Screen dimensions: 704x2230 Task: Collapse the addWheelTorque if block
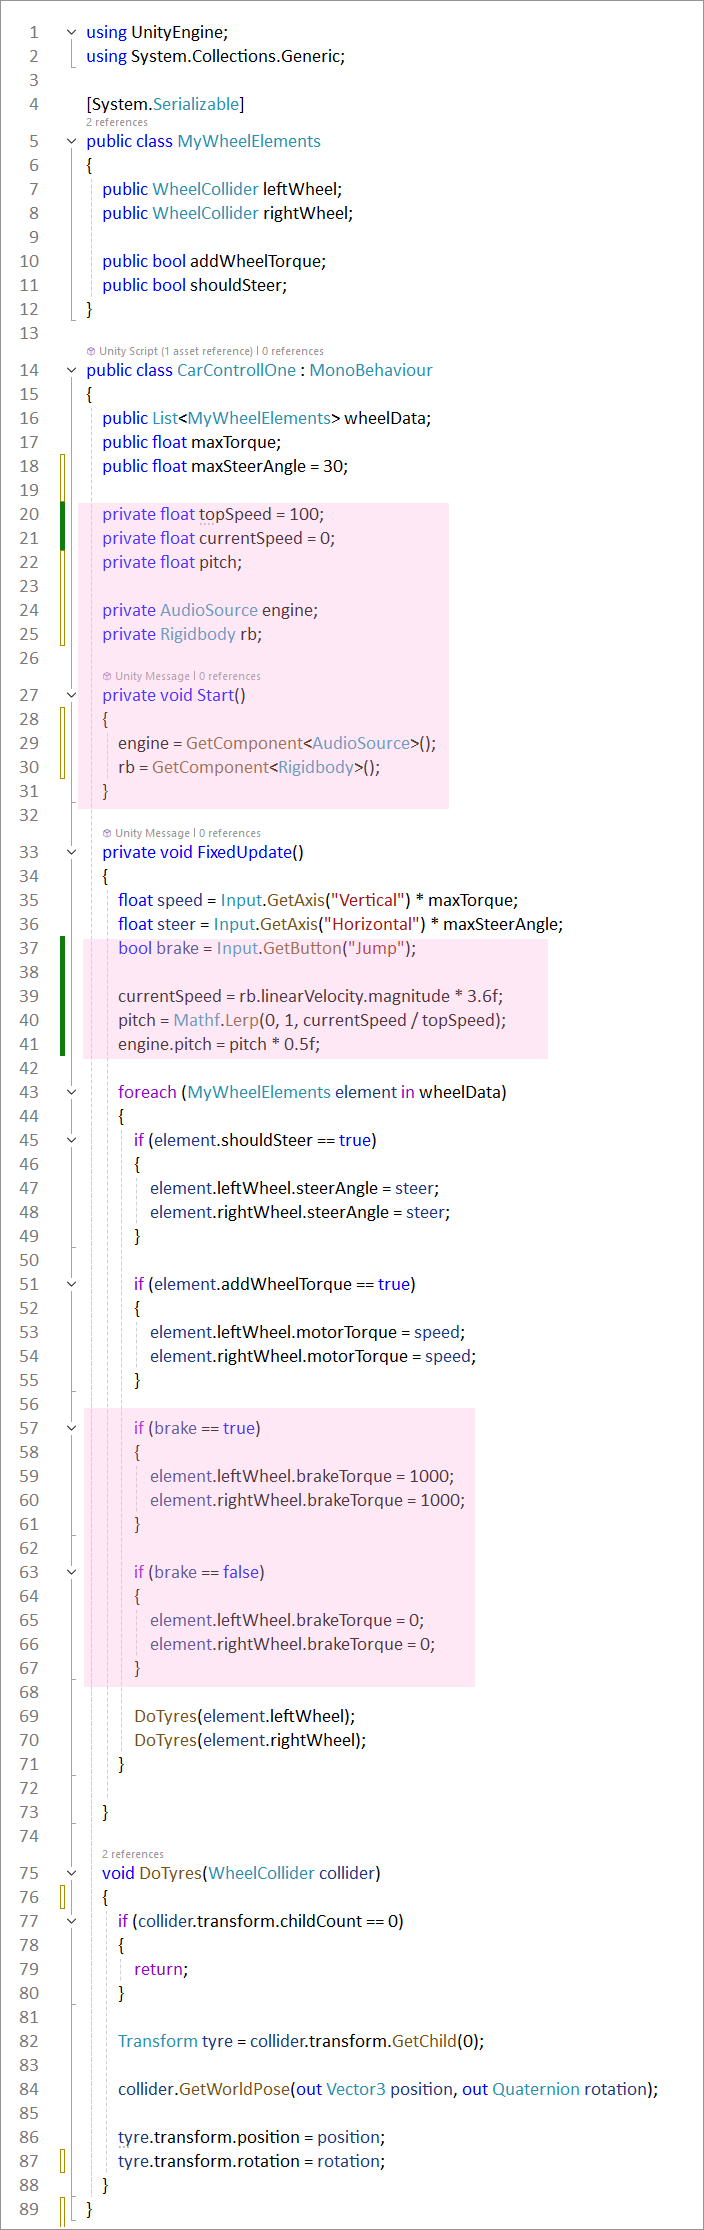point(71,1284)
